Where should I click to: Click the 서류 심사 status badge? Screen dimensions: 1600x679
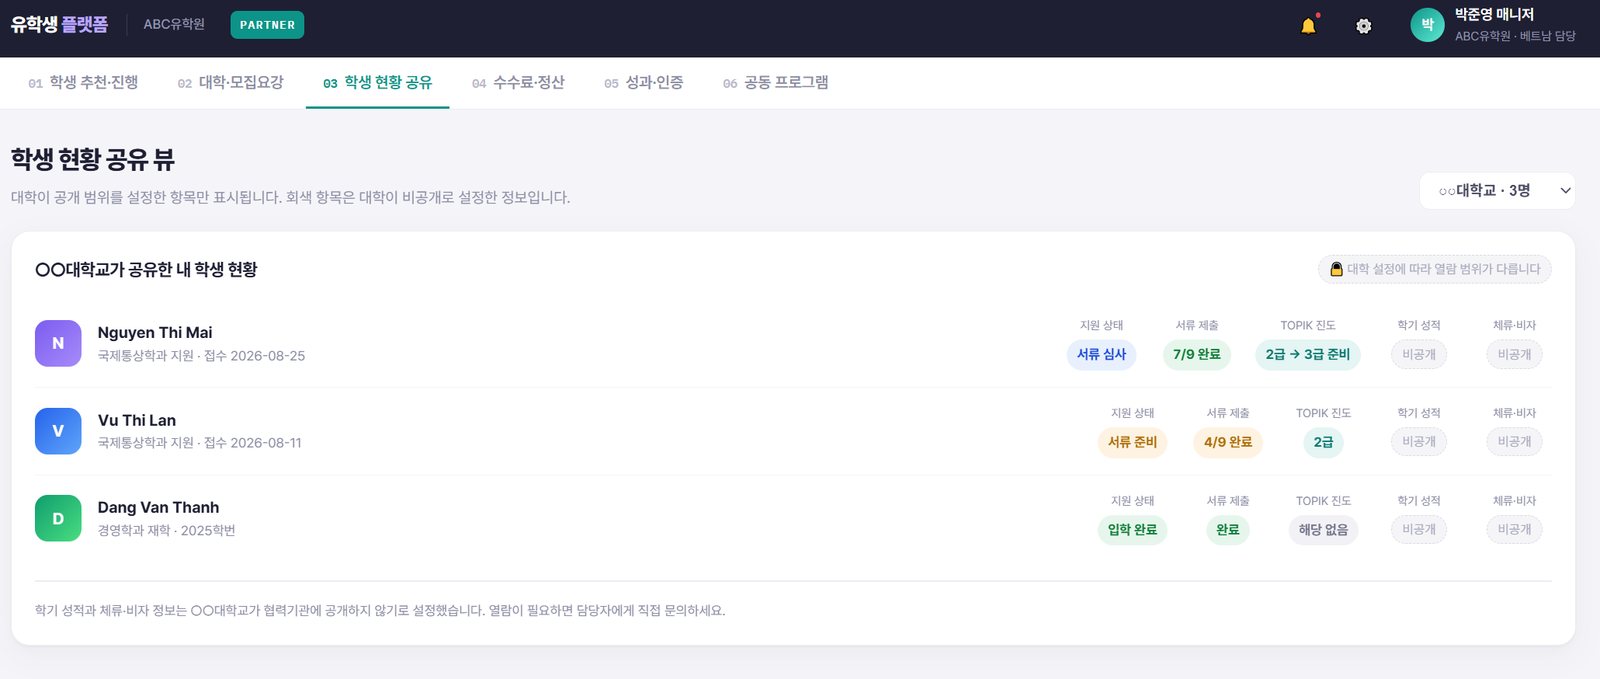pos(1101,354)
